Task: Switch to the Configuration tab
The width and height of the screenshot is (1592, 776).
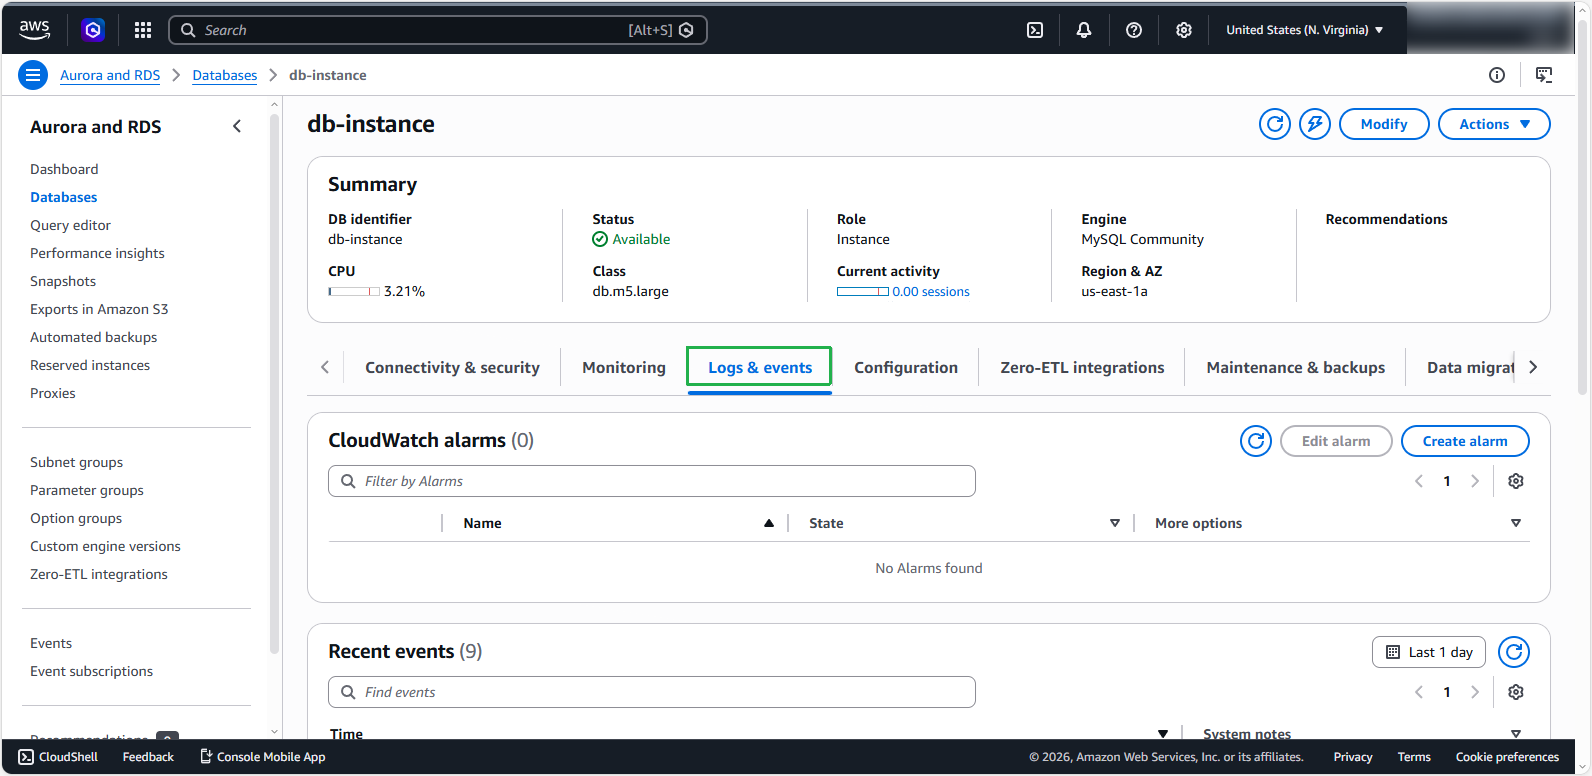Action: point(906,367)
